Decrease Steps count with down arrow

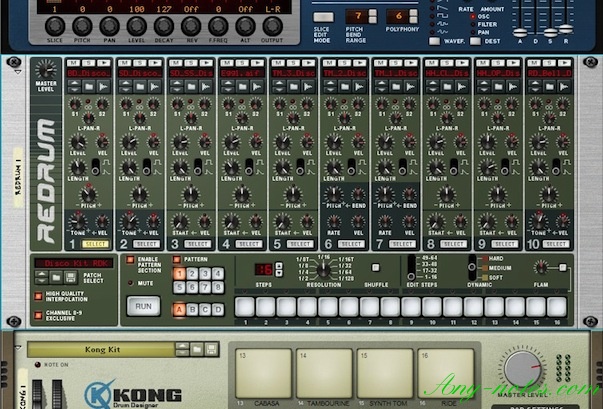(x=279, y=273)
